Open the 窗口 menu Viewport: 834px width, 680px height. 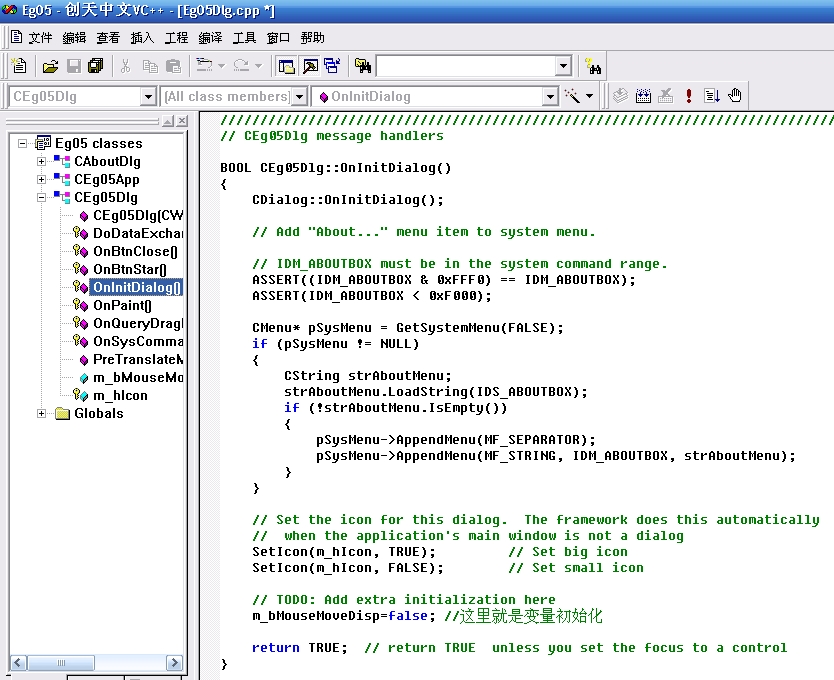point(279,38)
